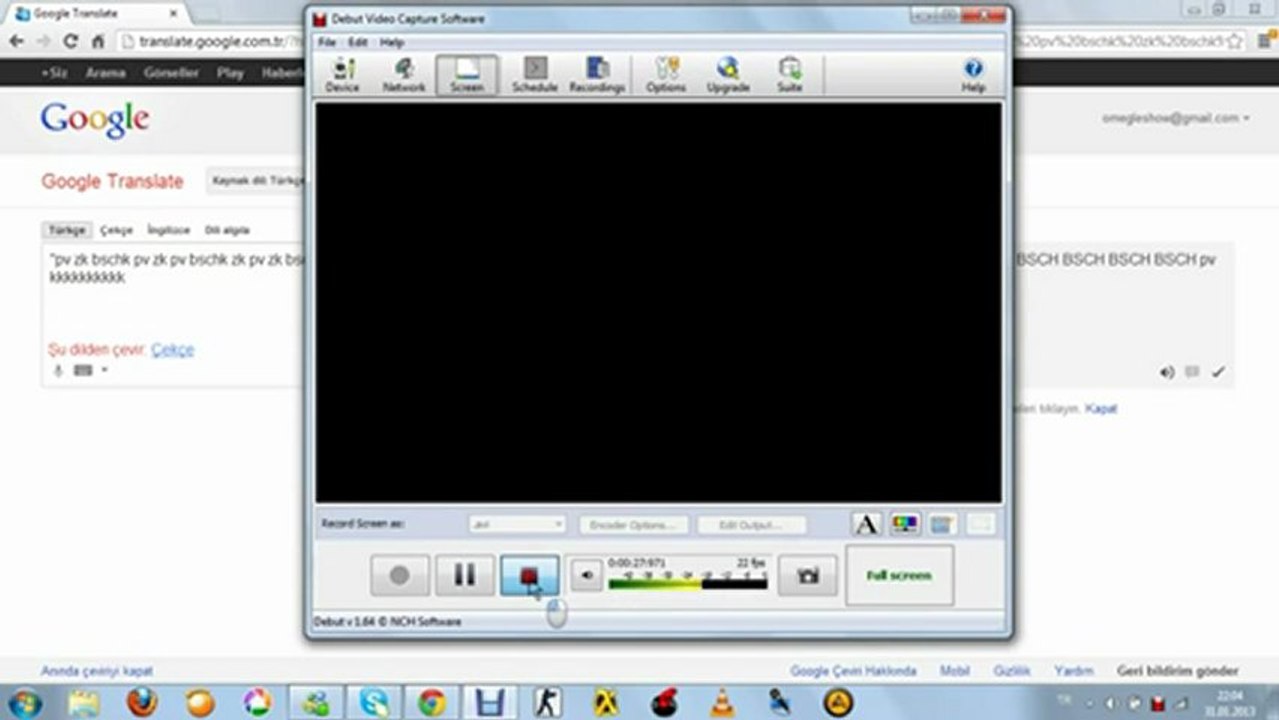Select the Google Translate browser tab
Viewport: 1279px width, 720px height.
point(96,14)
